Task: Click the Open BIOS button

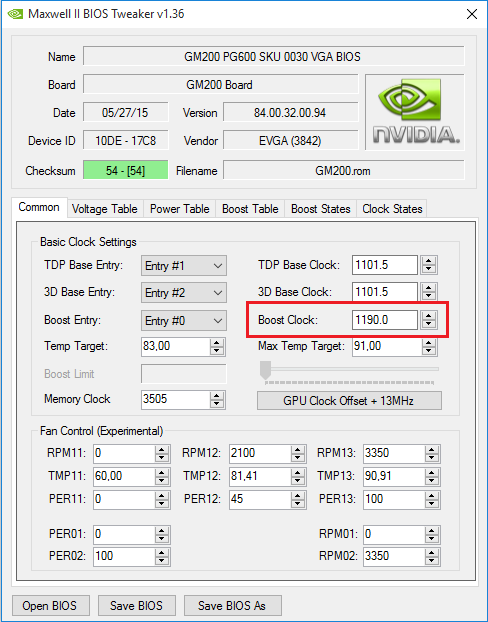Action: 50,605
